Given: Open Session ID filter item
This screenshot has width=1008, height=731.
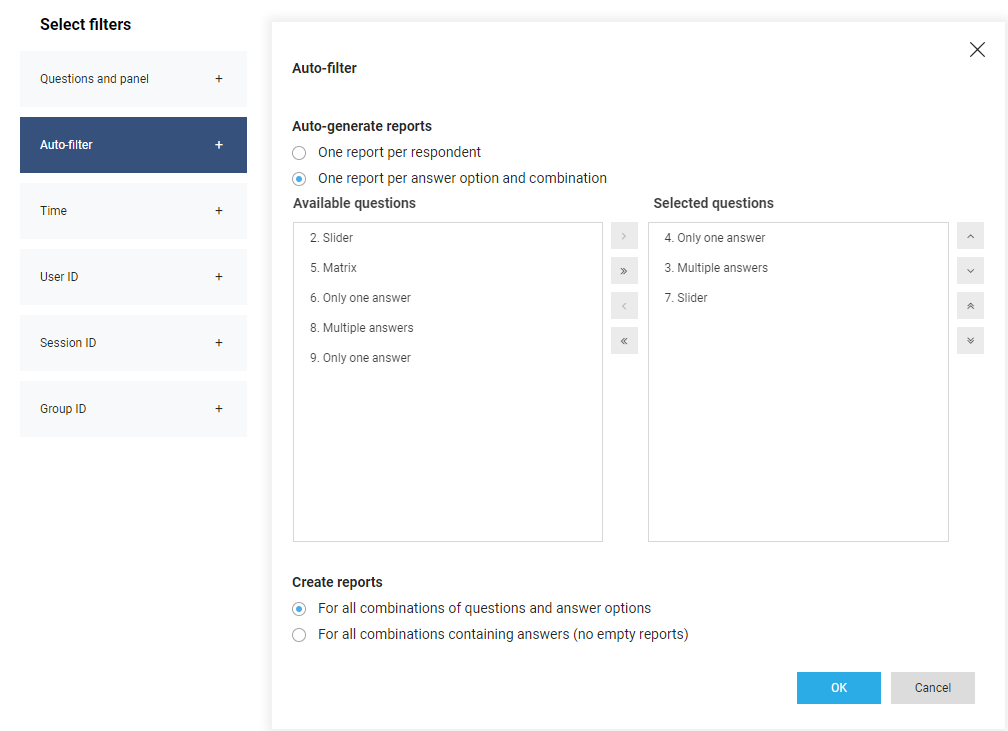Looking at the screenshot, I should [133, 343].
